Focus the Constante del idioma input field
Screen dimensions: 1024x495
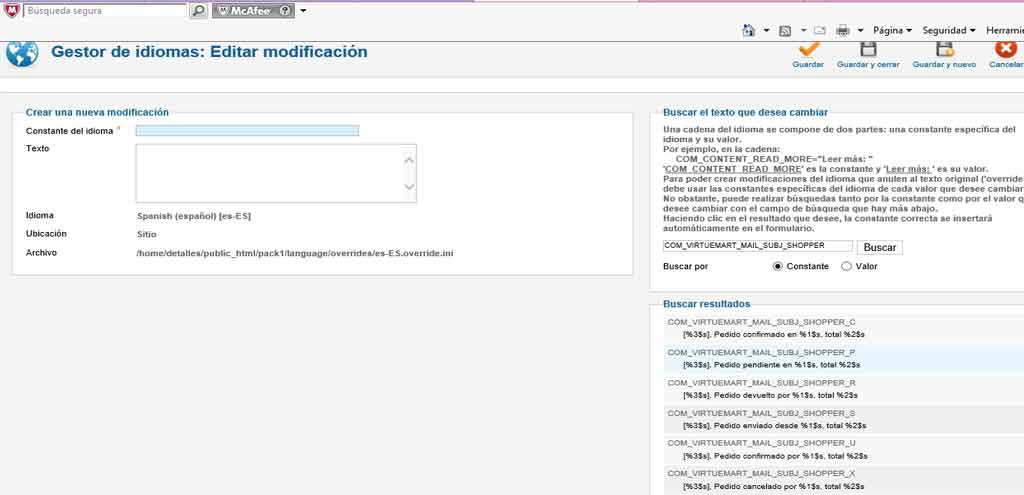point(248,131)
